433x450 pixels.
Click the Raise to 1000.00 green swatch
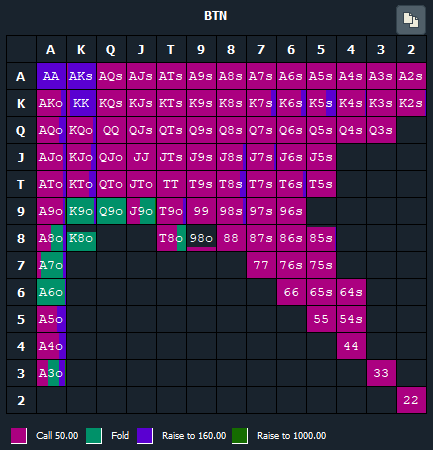pyautogui.click(x=240, y=436)
